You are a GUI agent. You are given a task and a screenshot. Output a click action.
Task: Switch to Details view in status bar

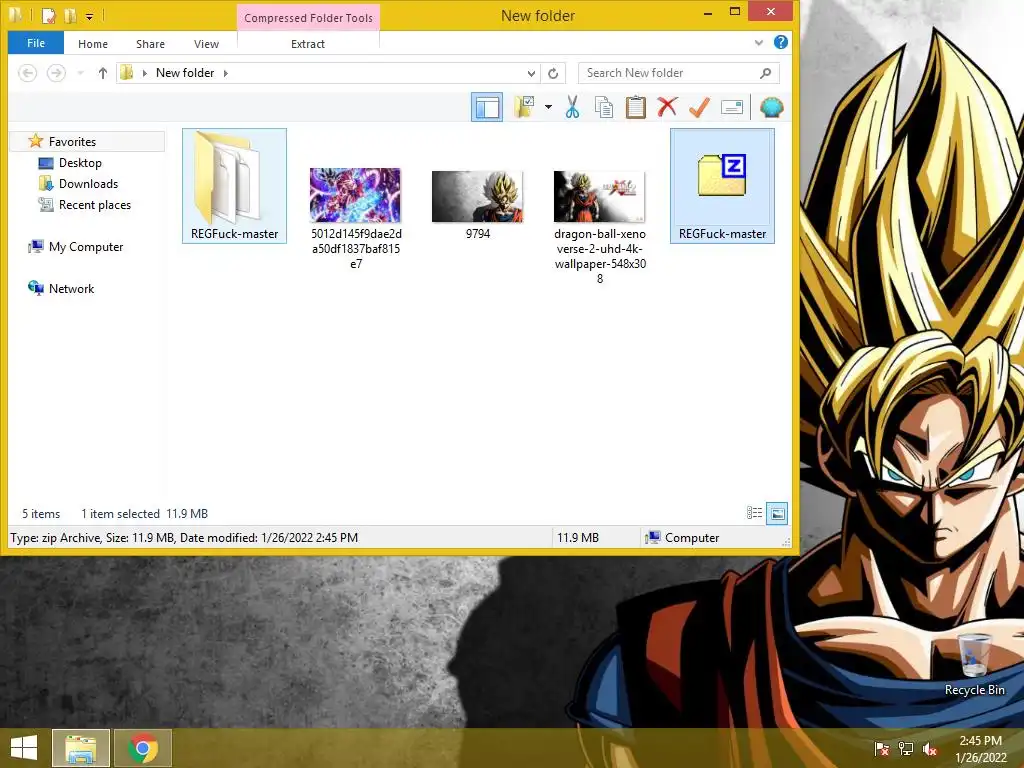coord(754,513)
